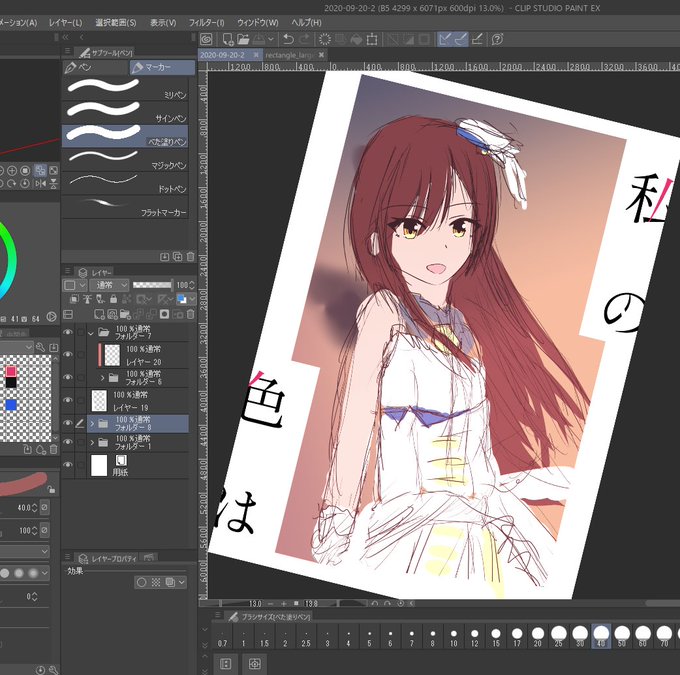Undo the last action in toolbar
Screen dimensions: 680x675
[x=288, y=39]
